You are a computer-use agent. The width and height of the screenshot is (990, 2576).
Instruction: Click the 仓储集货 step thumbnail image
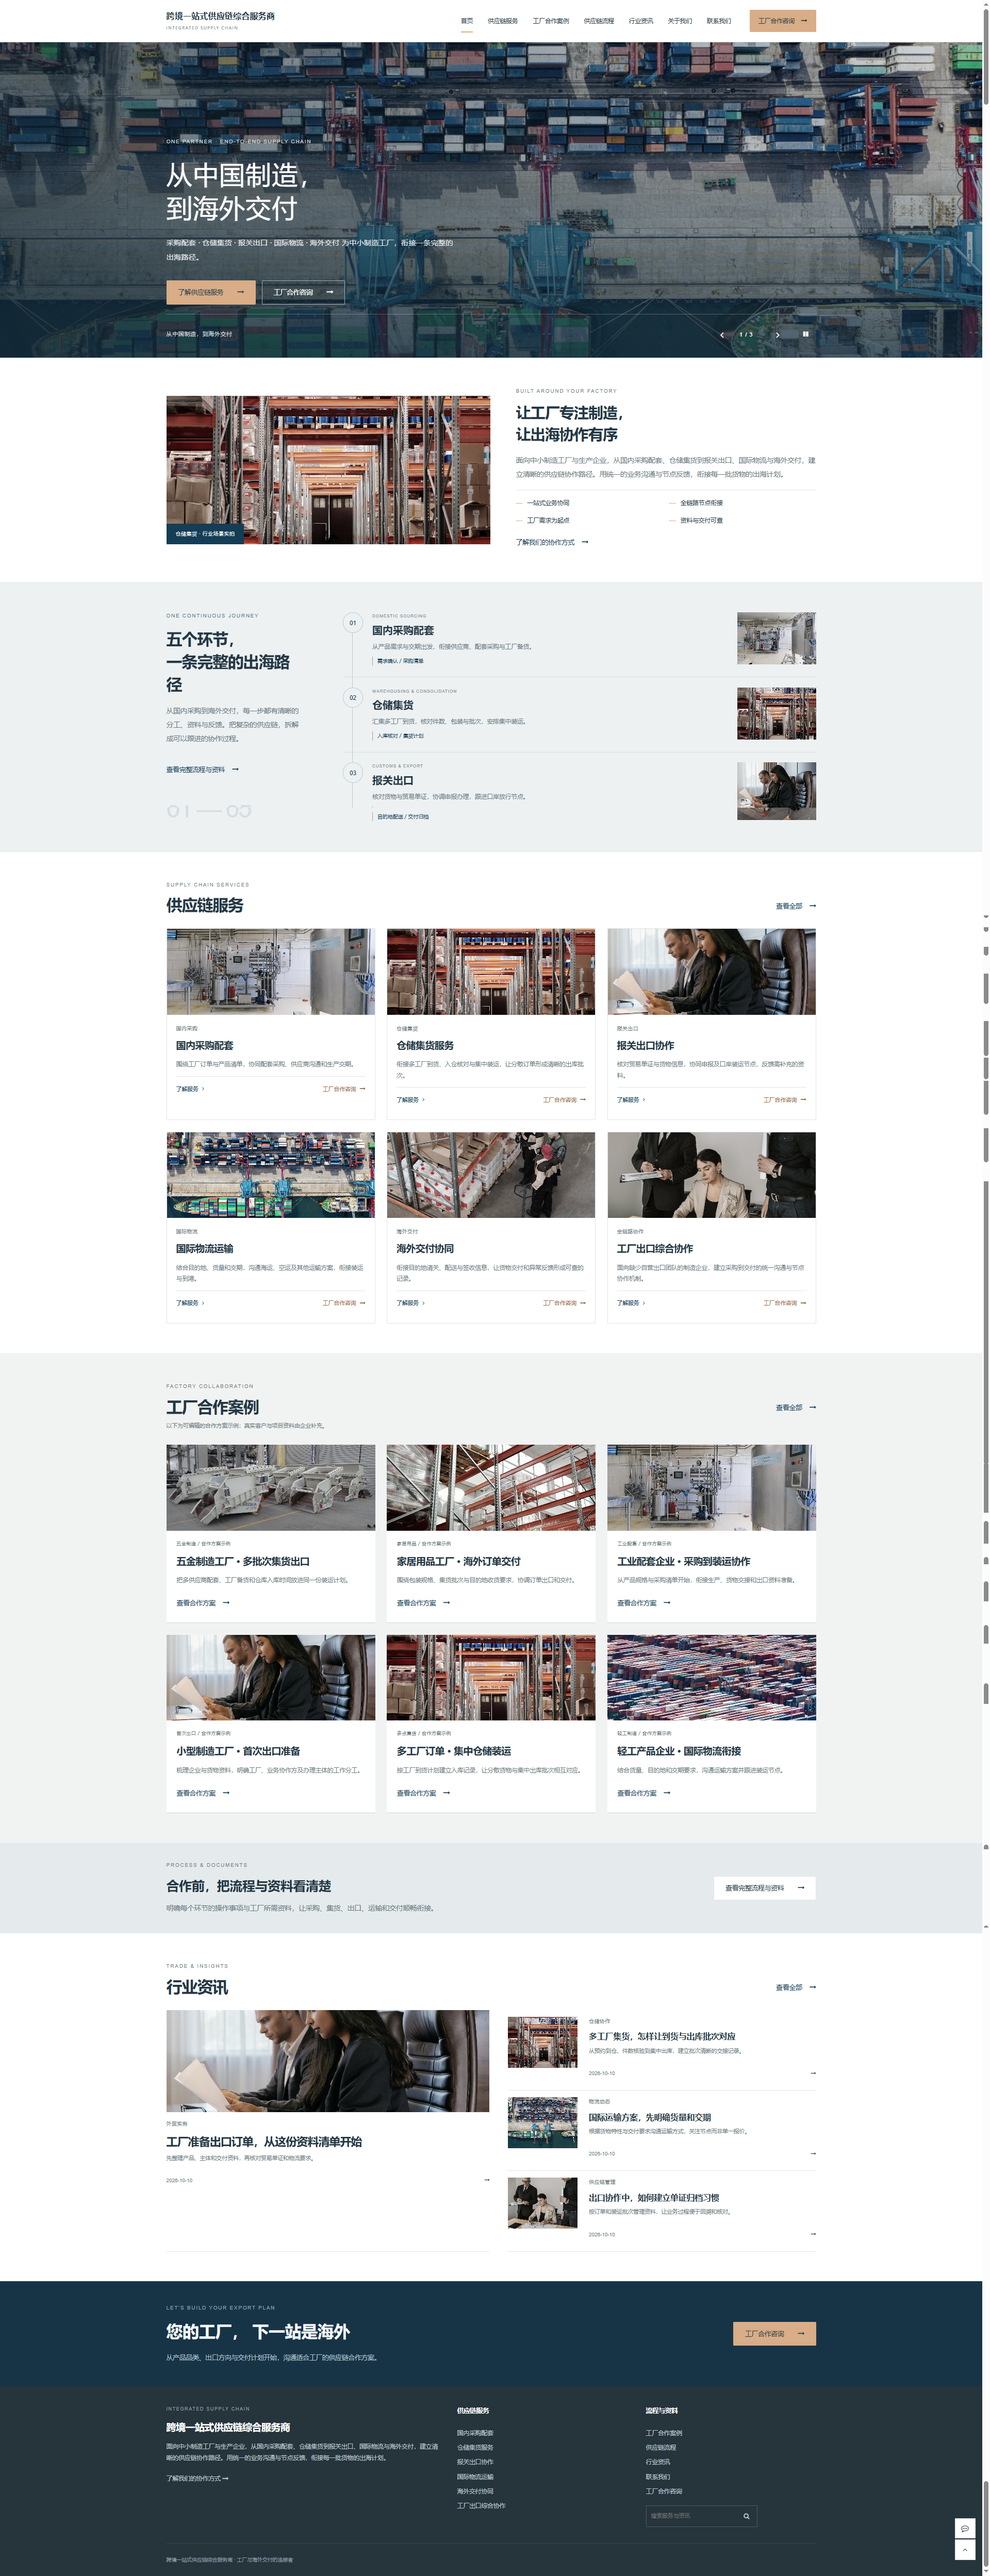click(776, 713)
